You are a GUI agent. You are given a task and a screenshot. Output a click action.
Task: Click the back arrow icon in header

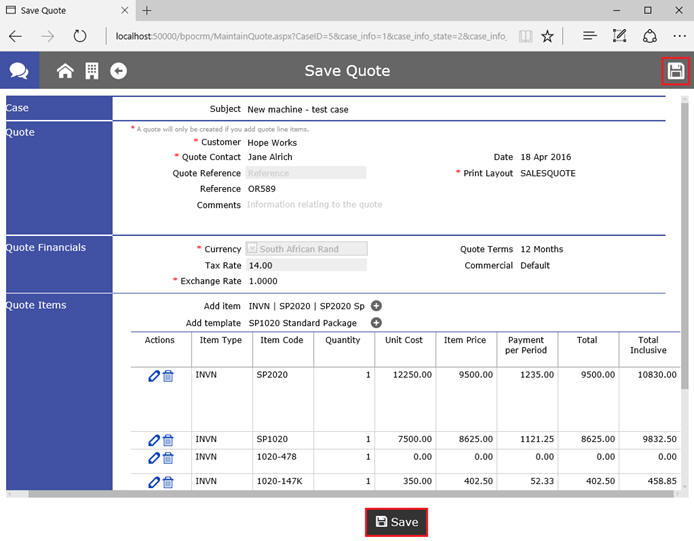click(x=118, y=71)
